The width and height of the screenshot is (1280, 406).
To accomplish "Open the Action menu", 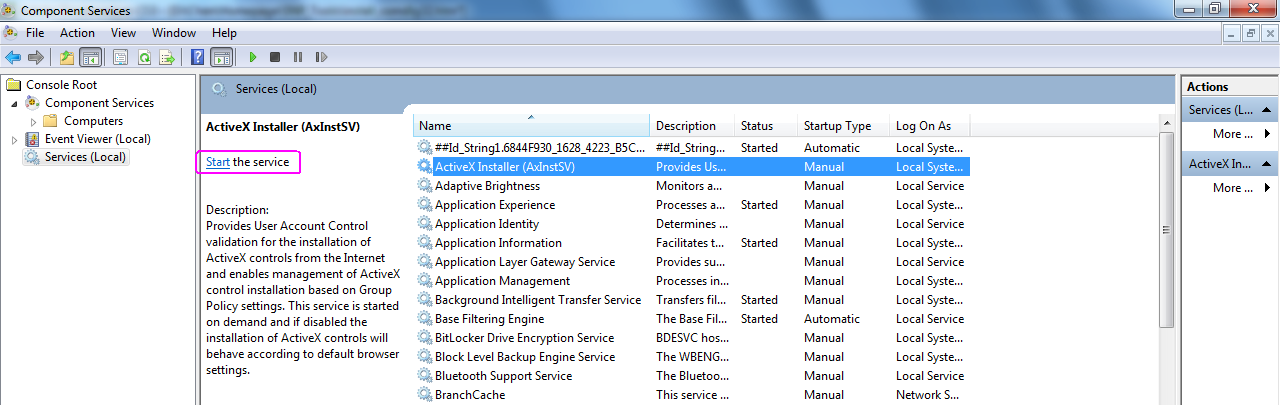I will point(77,33).
